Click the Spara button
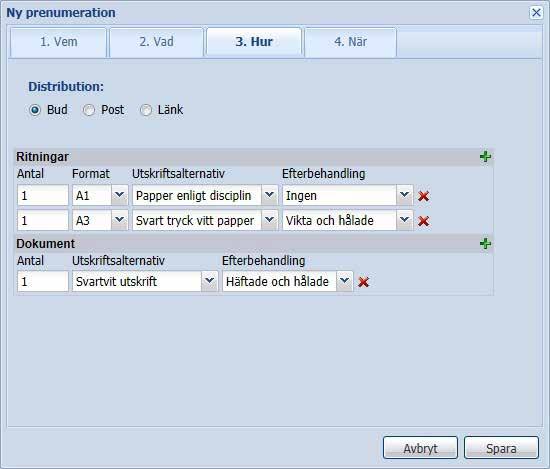Viewport: 550px width, 469px height. tap(501, 448)
